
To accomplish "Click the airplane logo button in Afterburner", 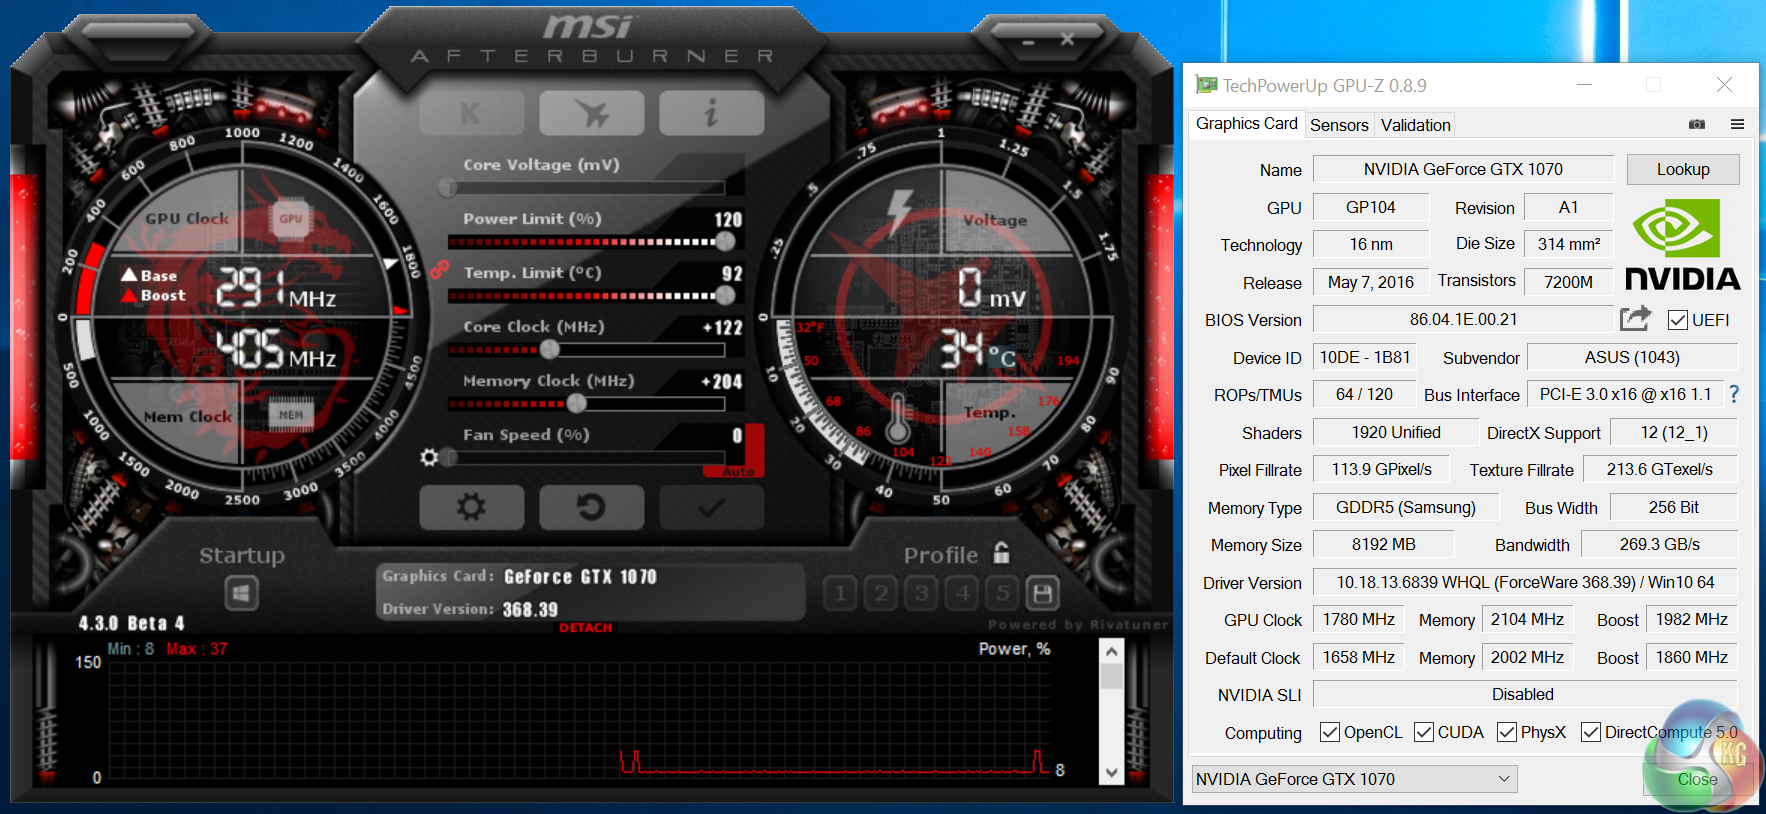I will pyautogui.click(x=592, y=114).
